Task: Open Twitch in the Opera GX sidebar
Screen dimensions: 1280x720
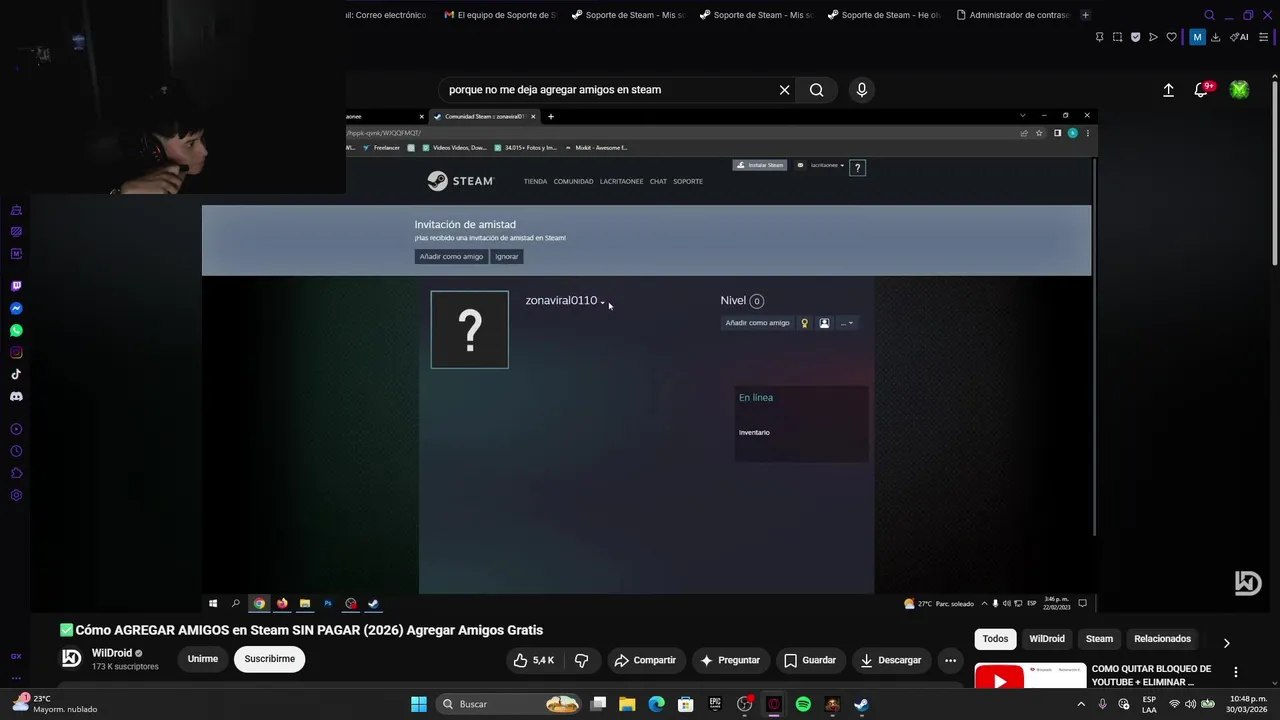Action: pos(16,286)
